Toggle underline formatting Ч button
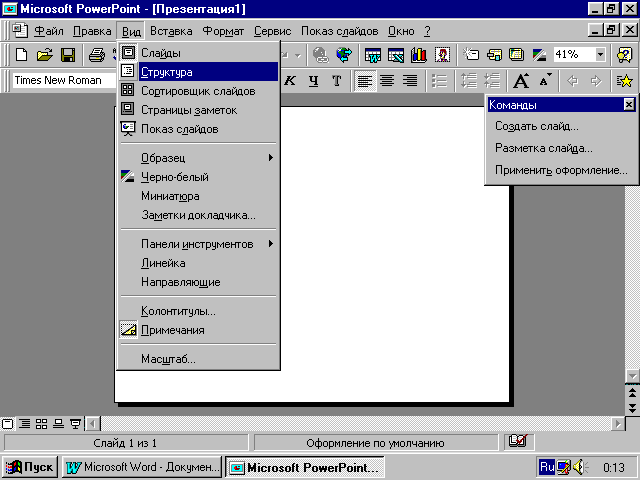This screenshot has width=640, height=480. tap(313, 81)
